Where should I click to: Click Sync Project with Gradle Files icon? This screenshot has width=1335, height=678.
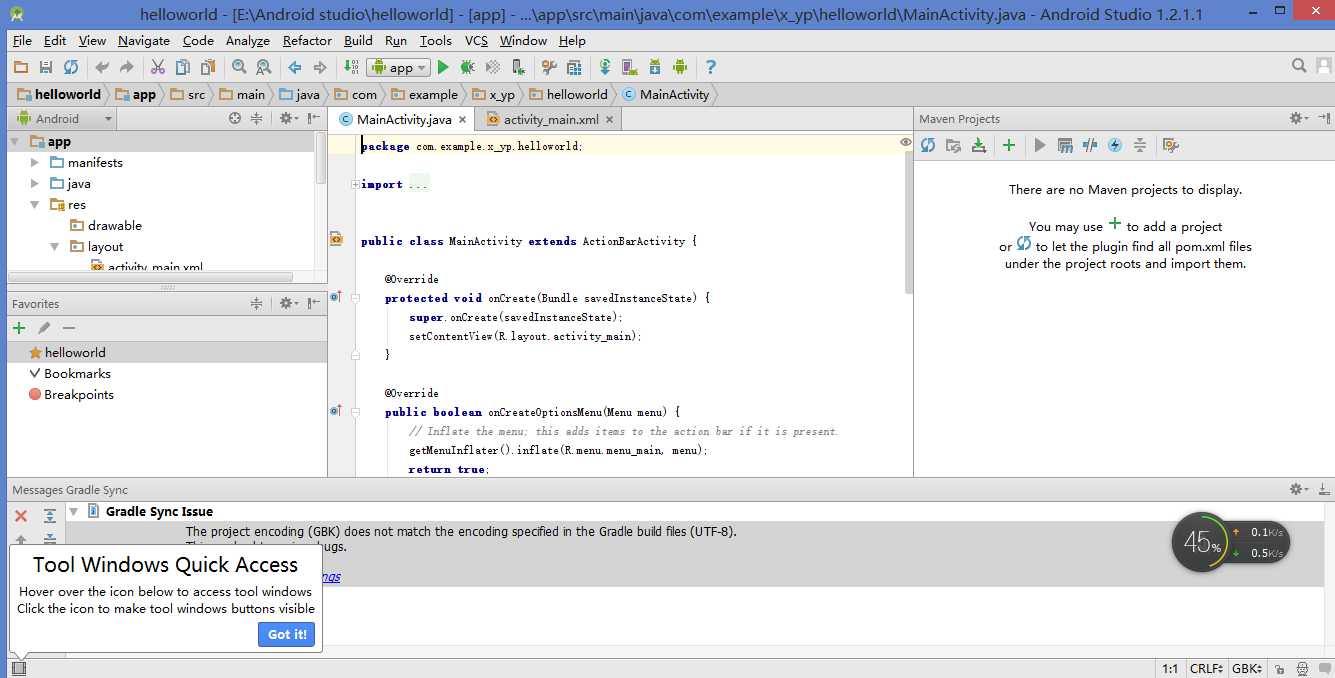605,67
